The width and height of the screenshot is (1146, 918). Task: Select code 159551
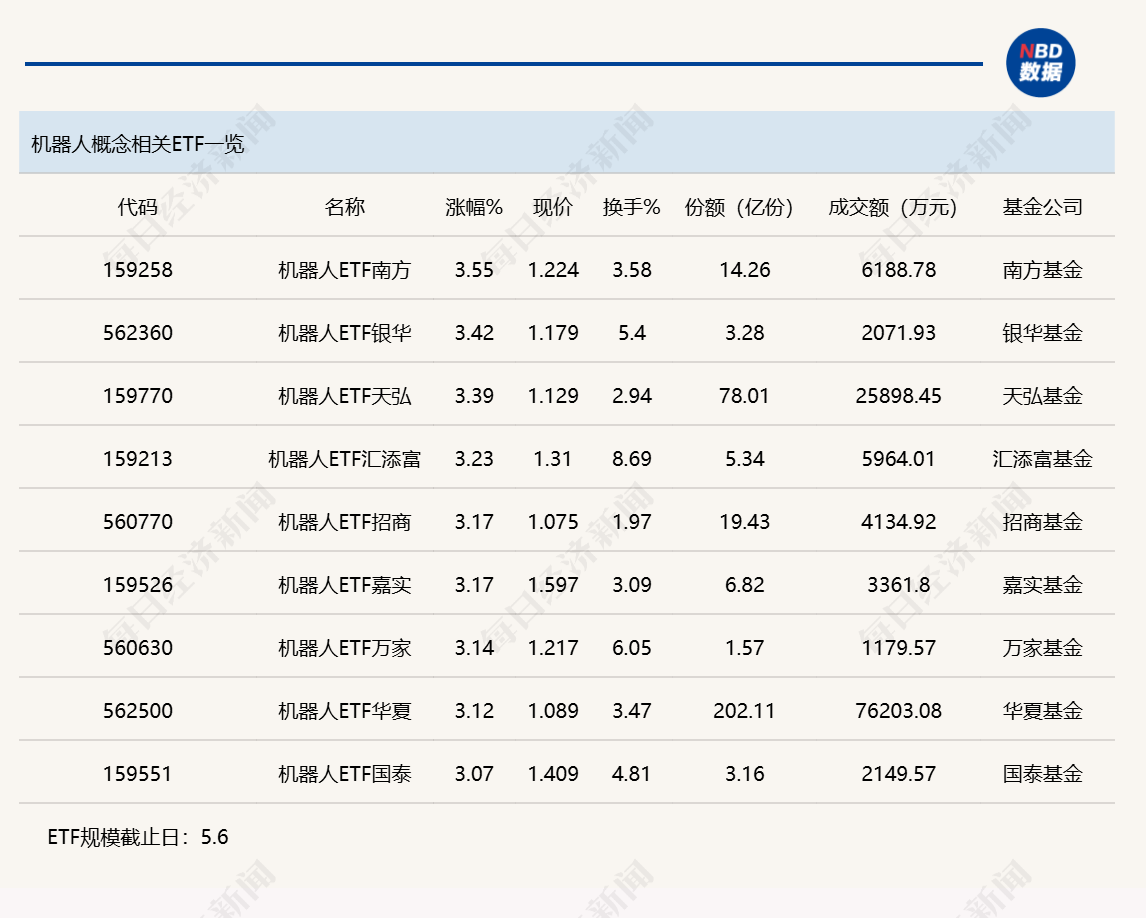click(x=137, y=773)
